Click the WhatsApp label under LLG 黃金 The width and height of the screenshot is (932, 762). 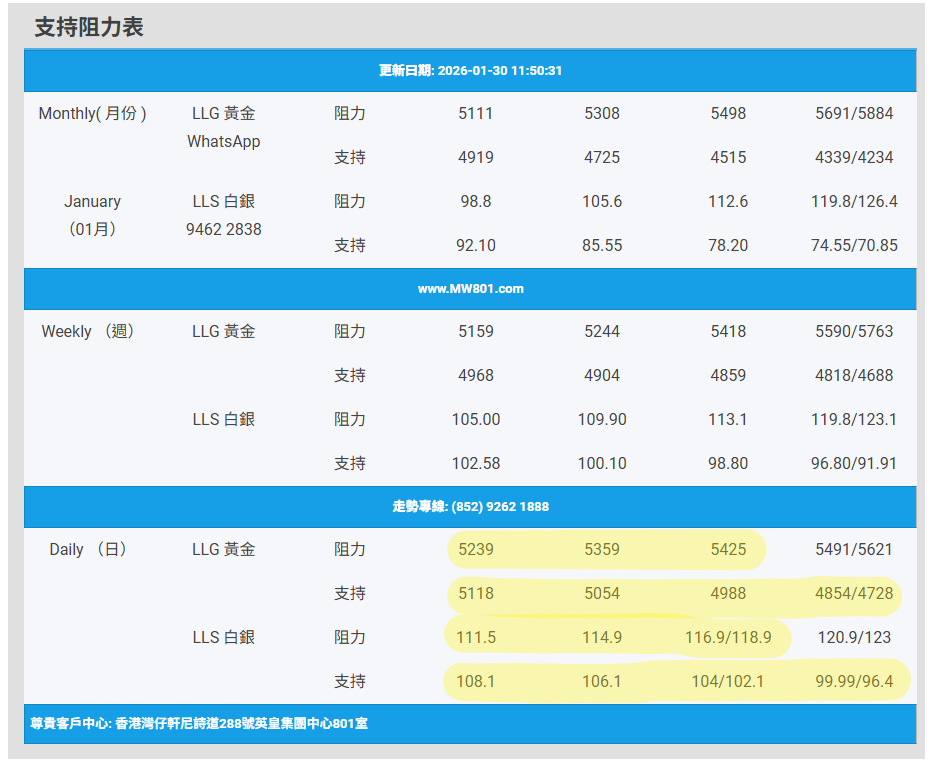click(x=223, y=142)
